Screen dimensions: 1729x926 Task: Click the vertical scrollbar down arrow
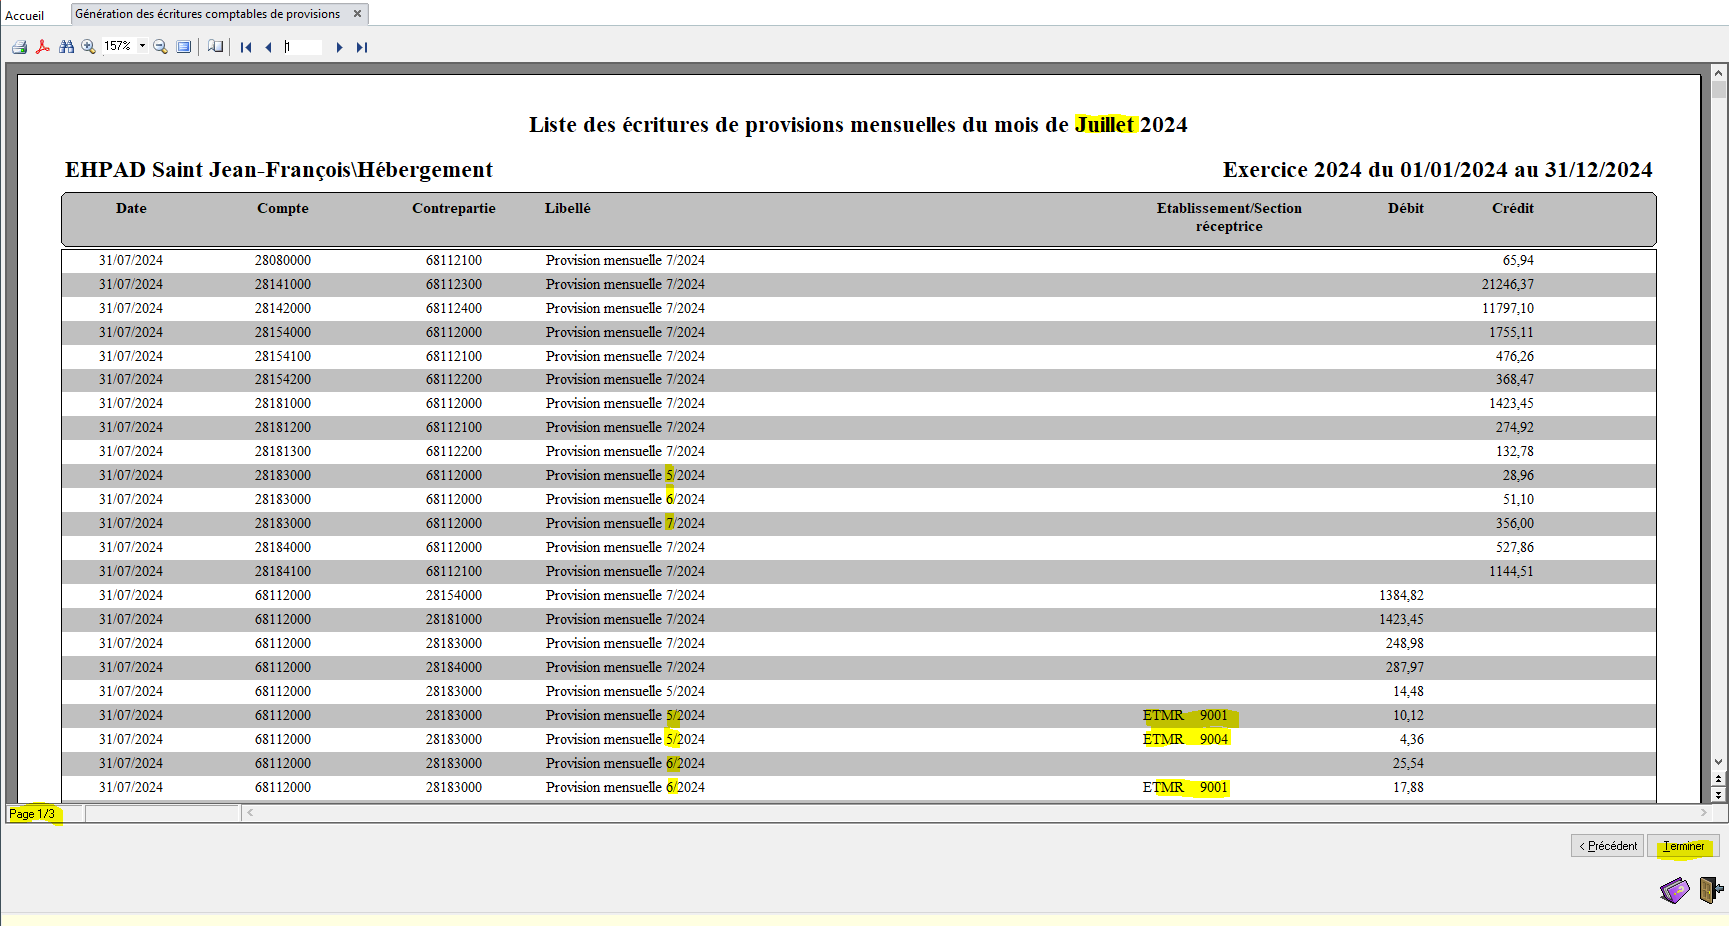coord(1718,762)
